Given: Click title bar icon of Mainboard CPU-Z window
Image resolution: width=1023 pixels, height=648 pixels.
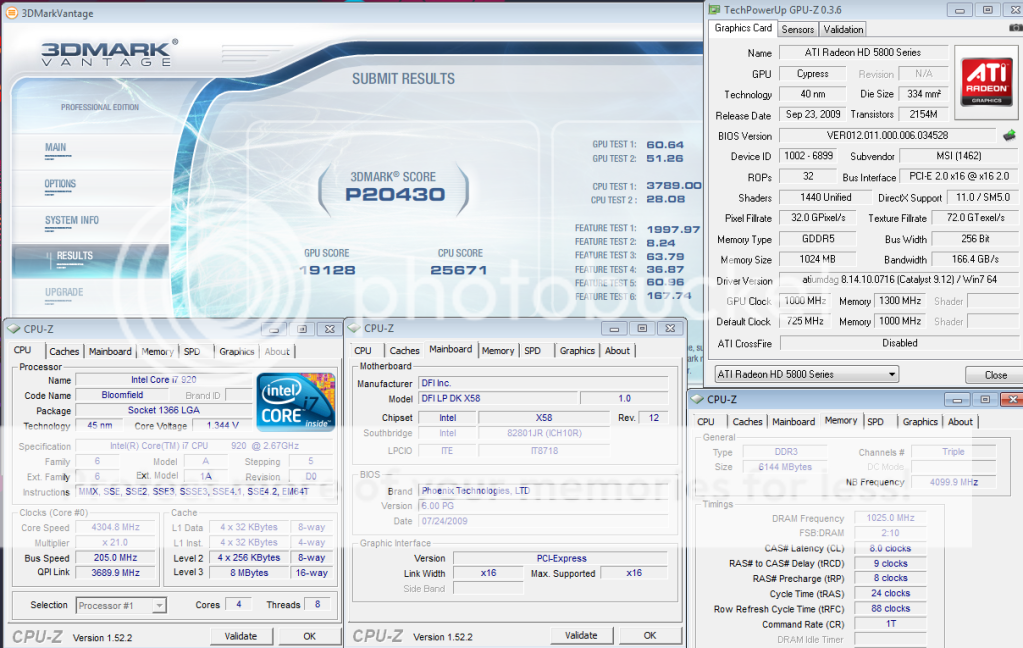Looking at the screenshot, I should click(x=353, y=328).
